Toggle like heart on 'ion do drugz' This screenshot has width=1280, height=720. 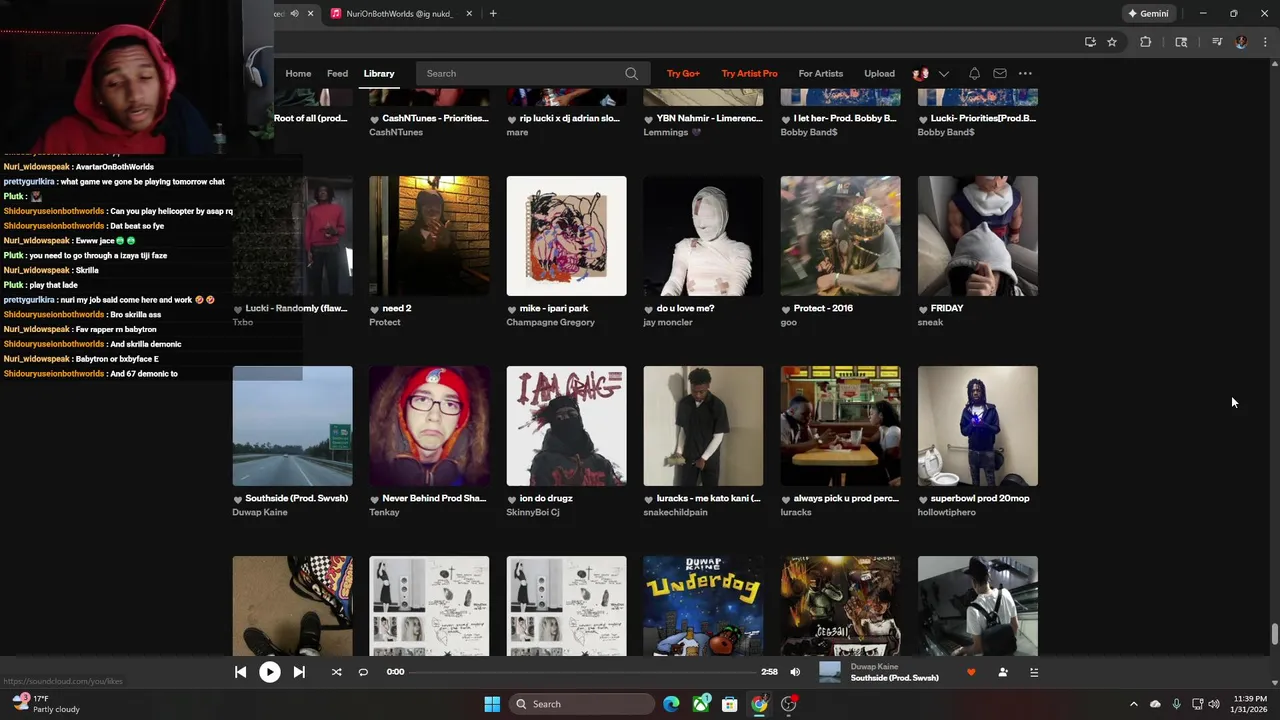pos(512,499)
